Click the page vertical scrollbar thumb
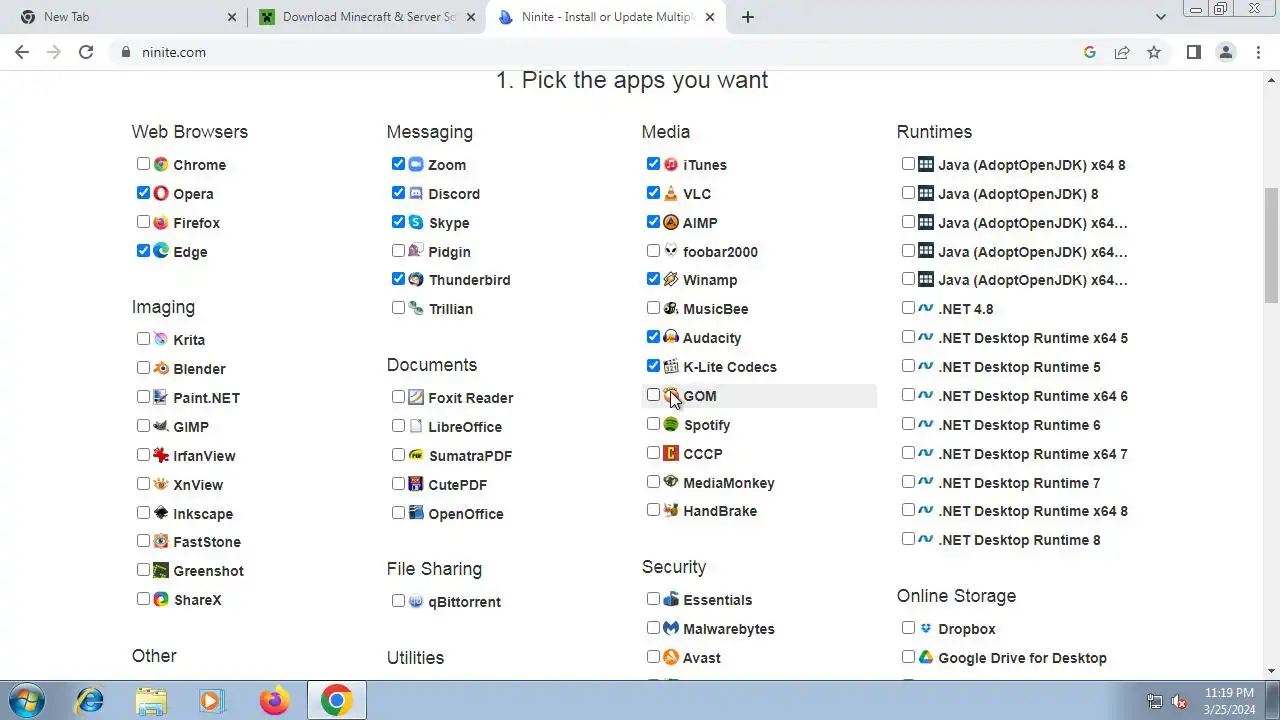The width and height of the screenshot is (1280, 720). 1272,245
